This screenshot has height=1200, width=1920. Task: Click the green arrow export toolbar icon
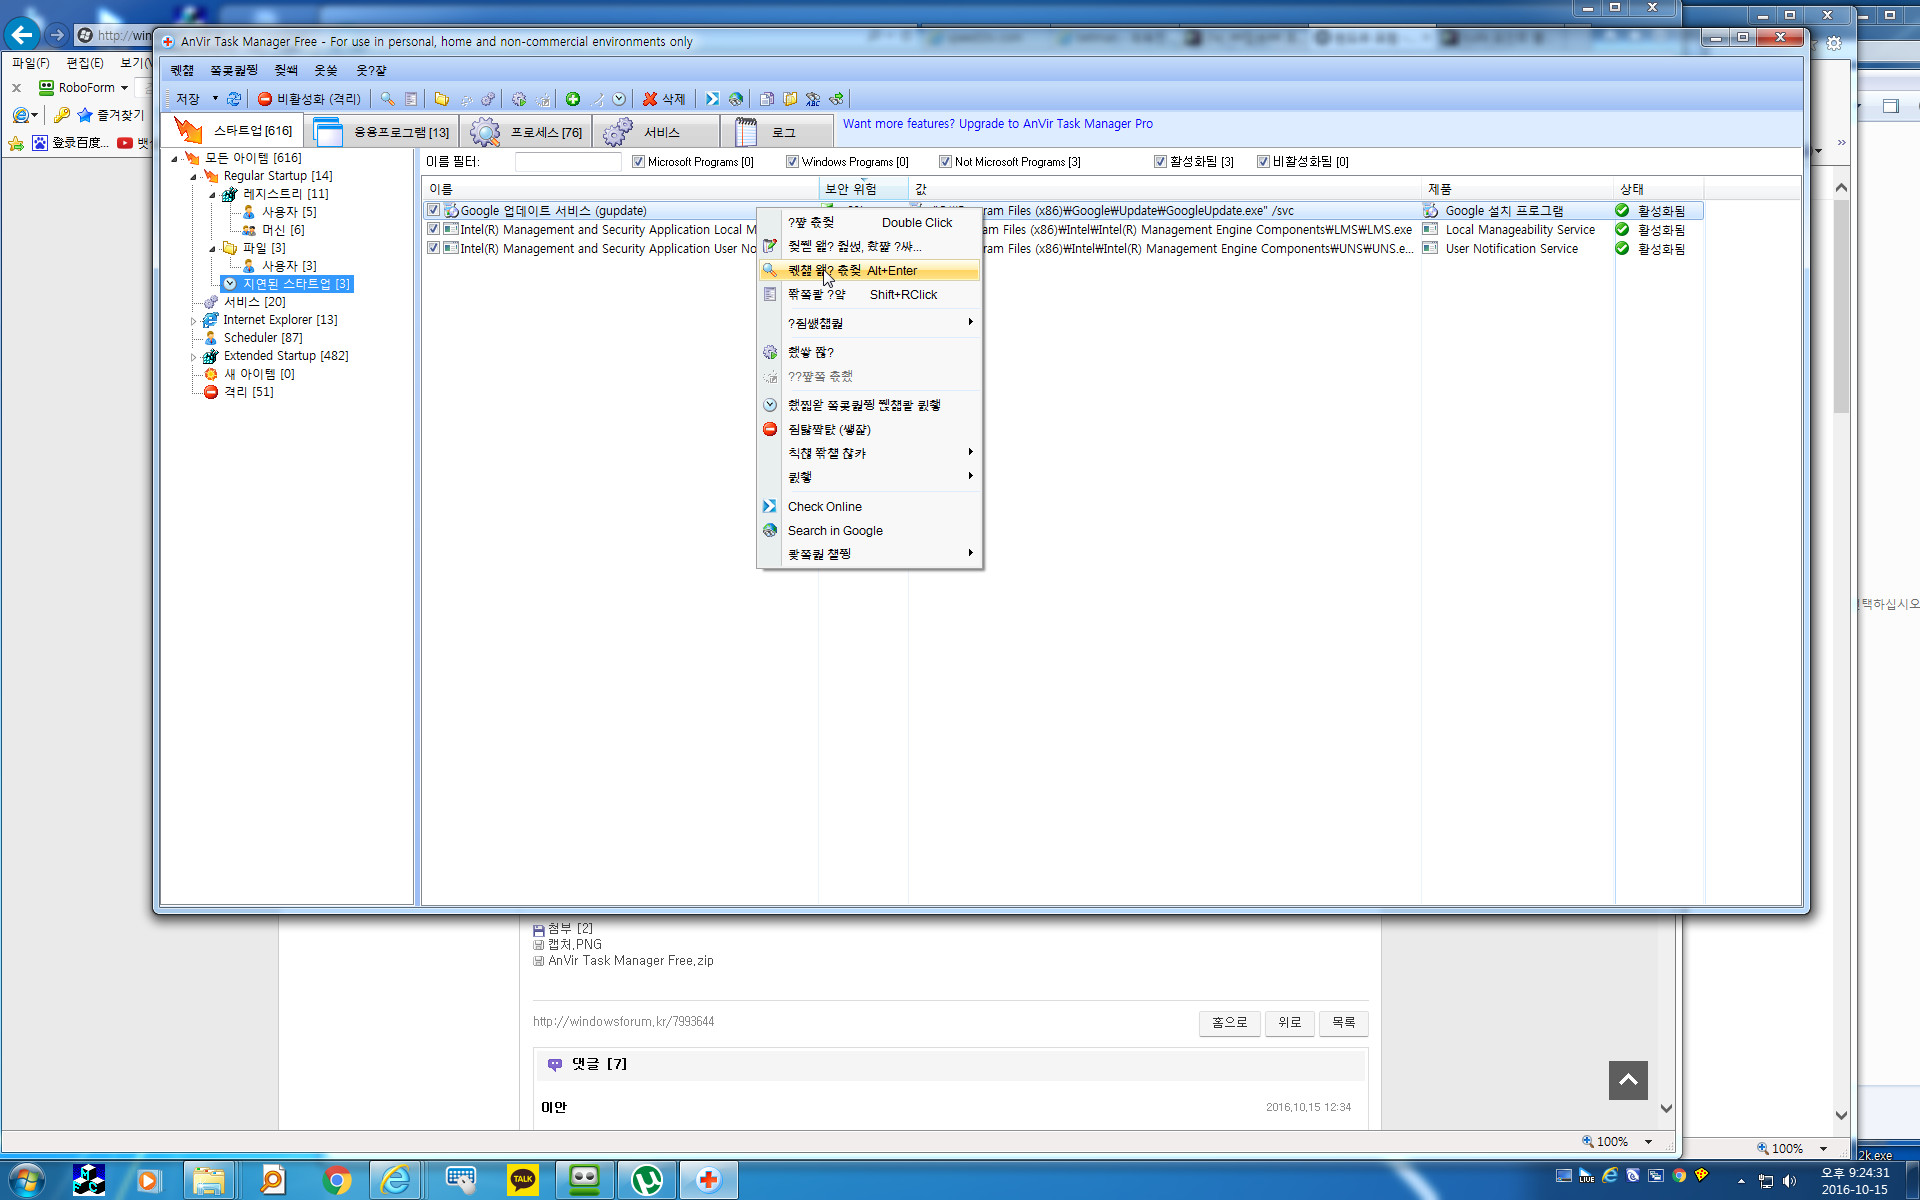tap(837, 99)
